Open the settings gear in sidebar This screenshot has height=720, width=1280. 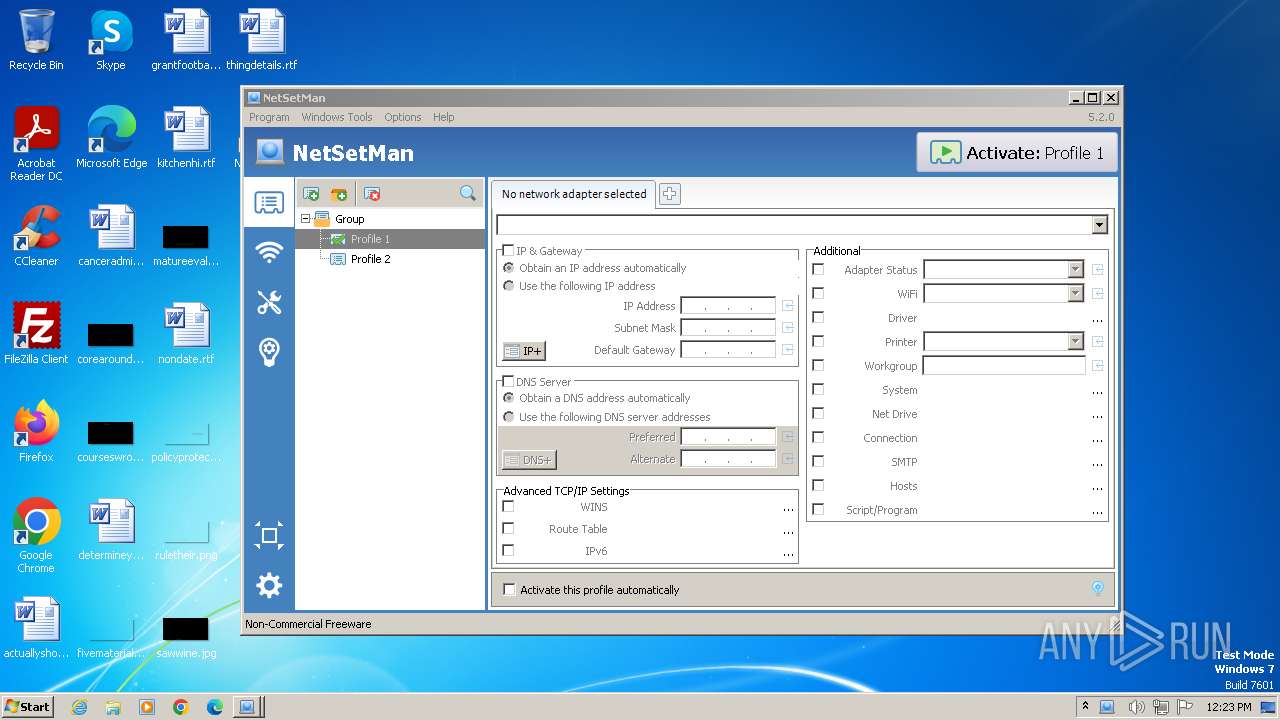269,585
